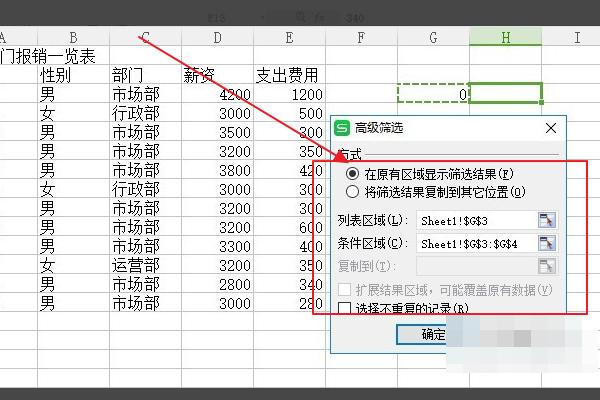
Task: Select column F header
Action: coord(361,38)
